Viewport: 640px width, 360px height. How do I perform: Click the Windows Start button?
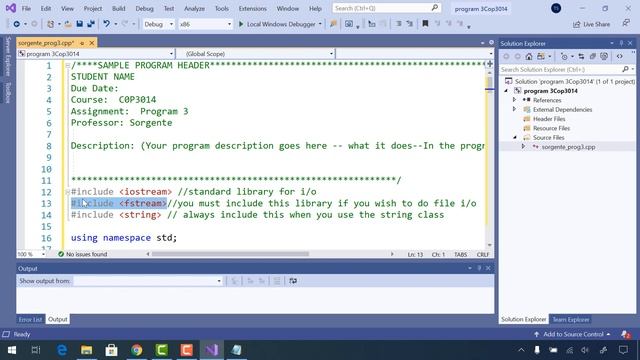tap(12, 350)
